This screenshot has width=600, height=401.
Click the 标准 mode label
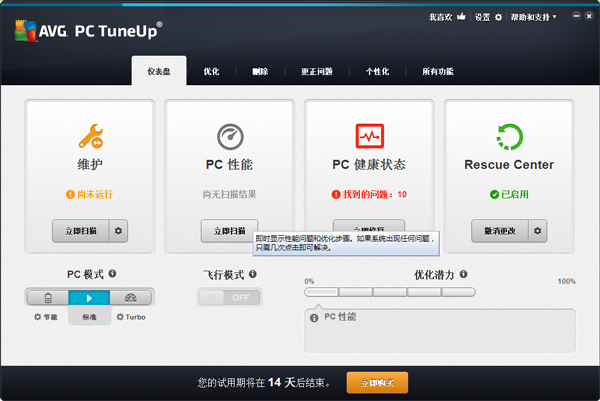pos(90,317)
